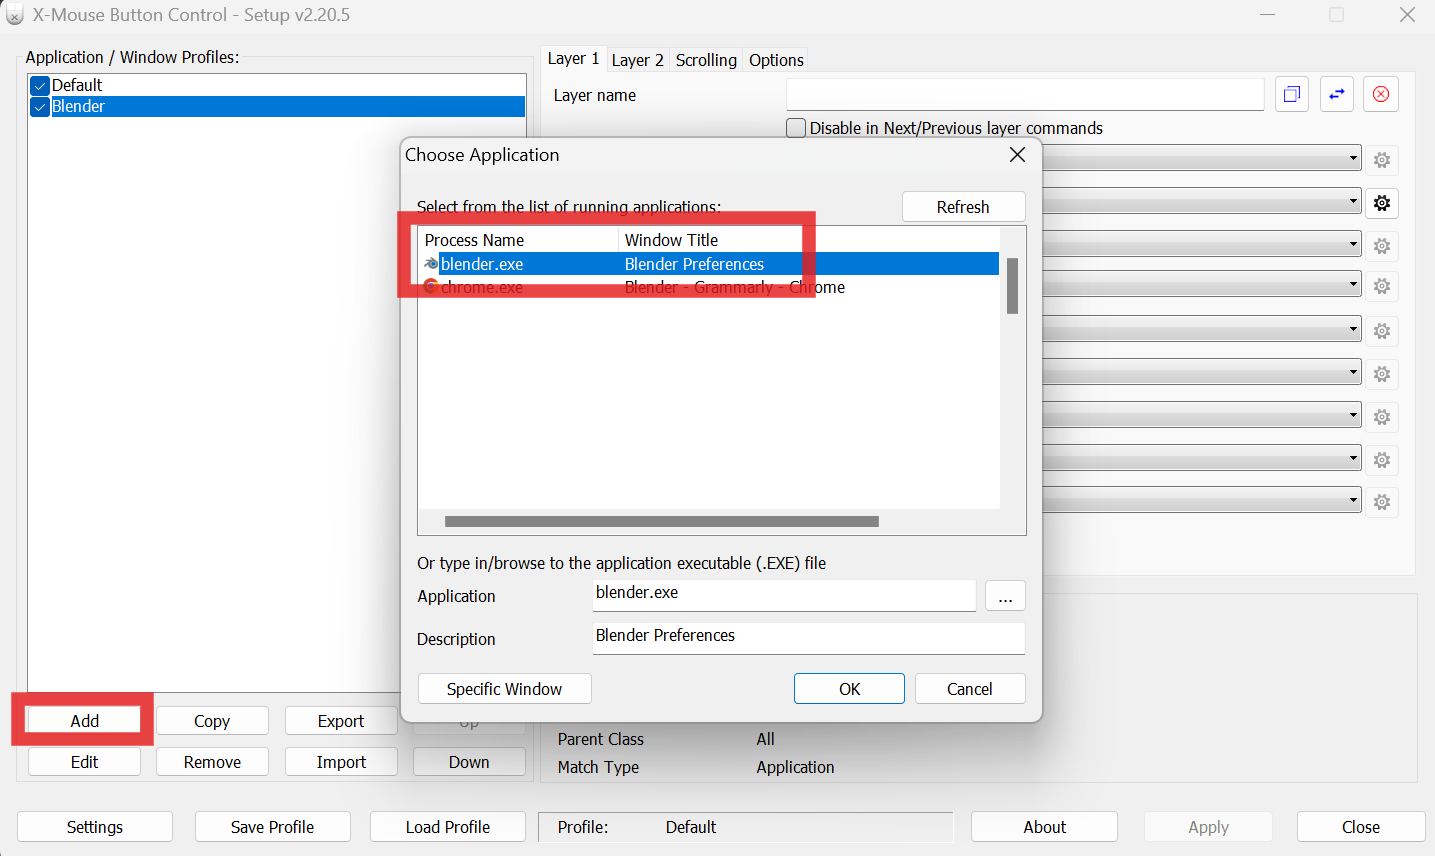The width and height of the screenshot is (1435, 856).
Task: Enable Disable in Next/Previous layer commands
Action: (795, 127)
